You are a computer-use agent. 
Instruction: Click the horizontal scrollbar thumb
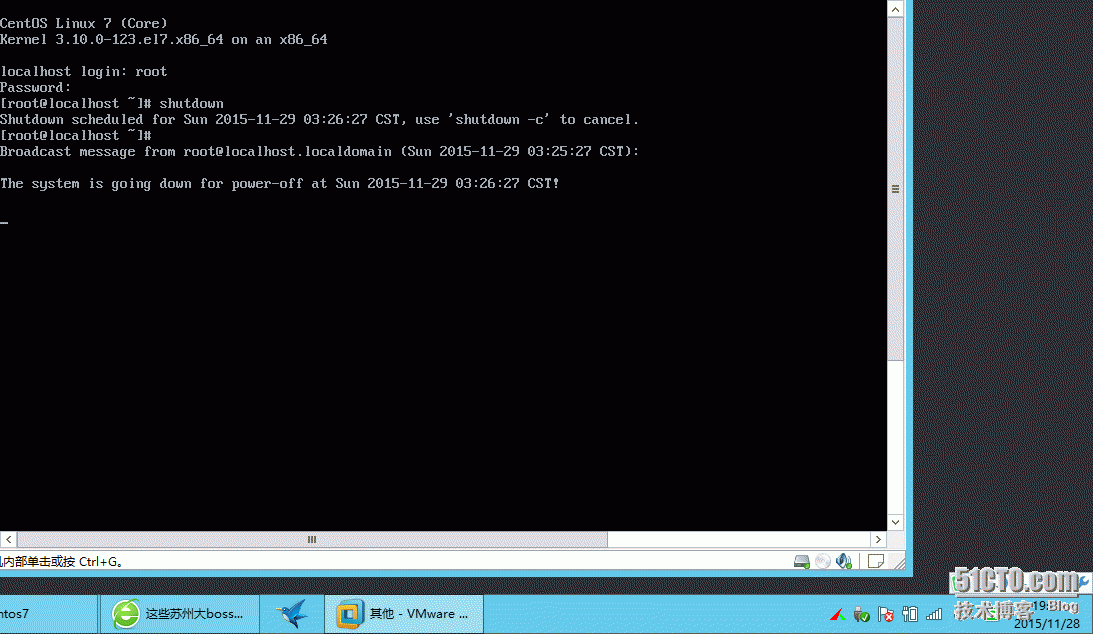pyautogui.click(x=312, y=539)
